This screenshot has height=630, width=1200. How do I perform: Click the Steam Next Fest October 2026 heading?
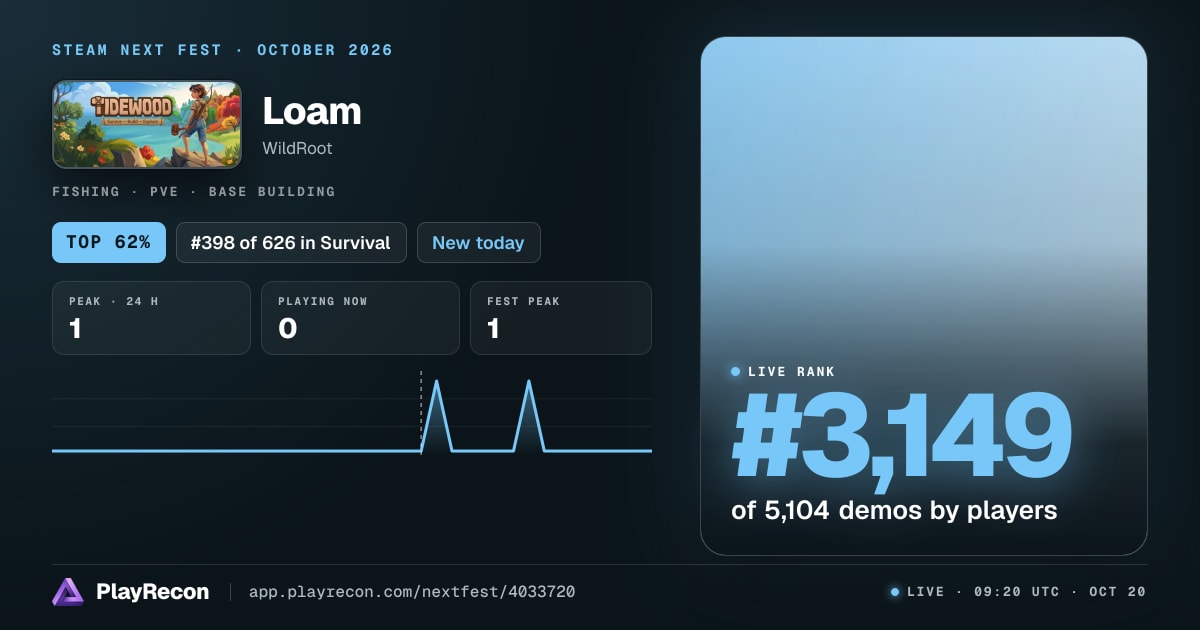click(x=222, y=50)
